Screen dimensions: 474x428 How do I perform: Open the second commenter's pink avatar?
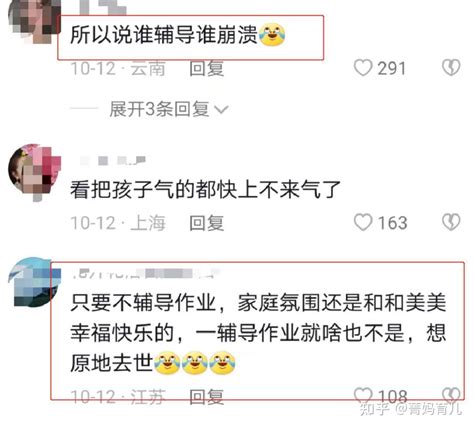click(x=34, y=172)
